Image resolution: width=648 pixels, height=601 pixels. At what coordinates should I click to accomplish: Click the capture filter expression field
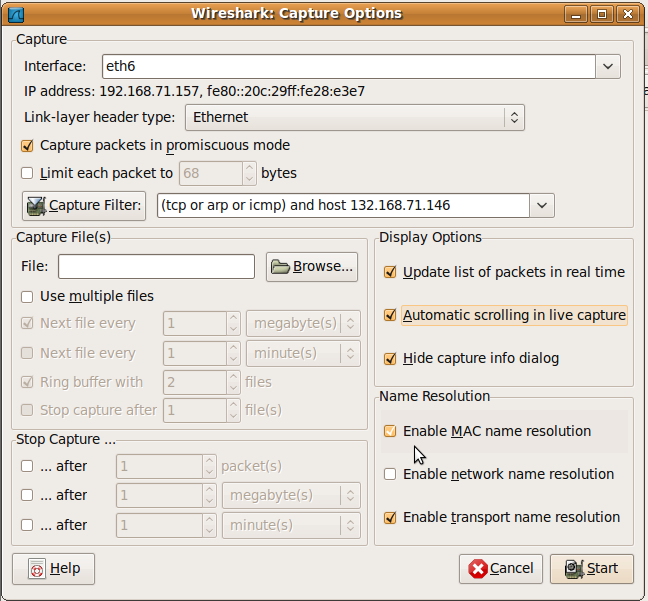[x=343, y=205]
